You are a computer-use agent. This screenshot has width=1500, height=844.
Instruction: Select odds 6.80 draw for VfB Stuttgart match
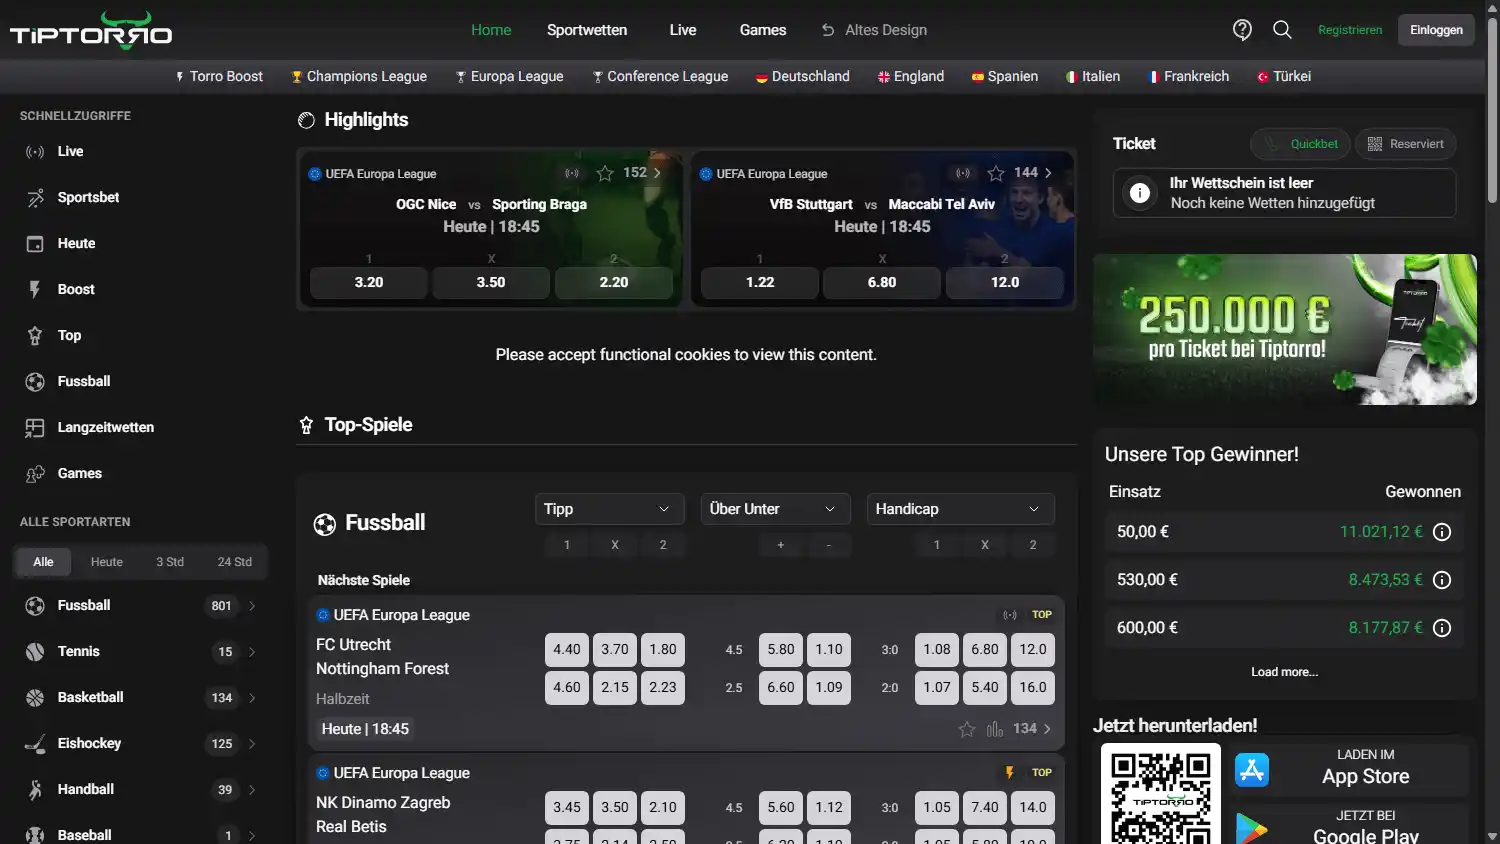coord(882,283)
